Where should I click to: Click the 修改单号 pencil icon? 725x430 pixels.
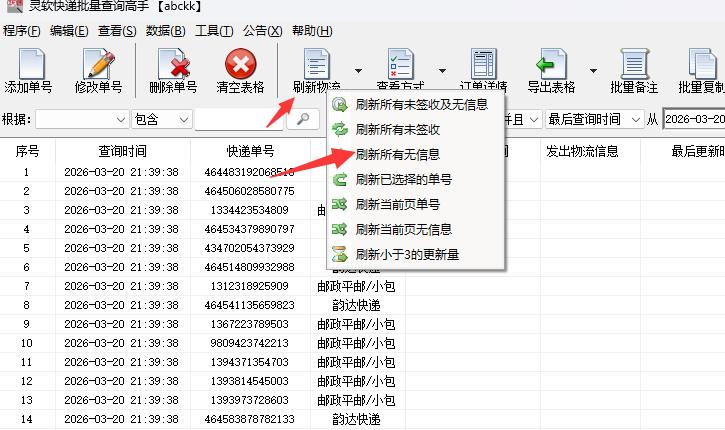click(x=98, y=66)
